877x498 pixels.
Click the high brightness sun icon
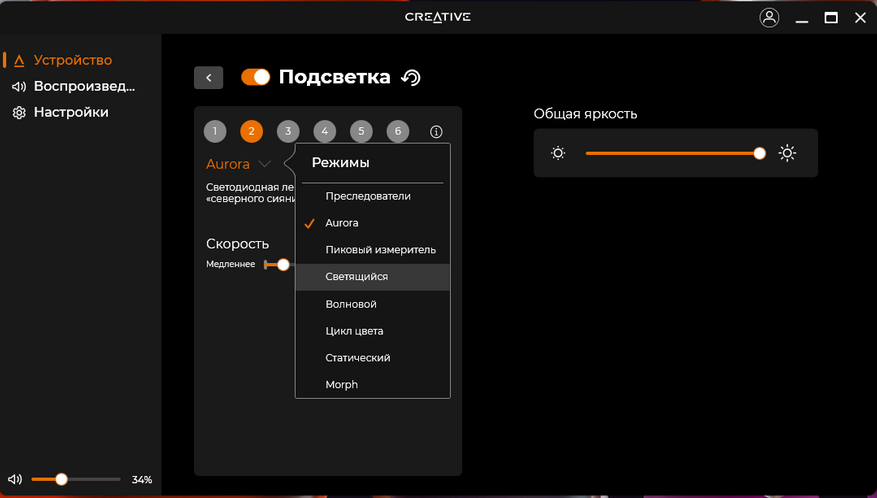(787, 153)
